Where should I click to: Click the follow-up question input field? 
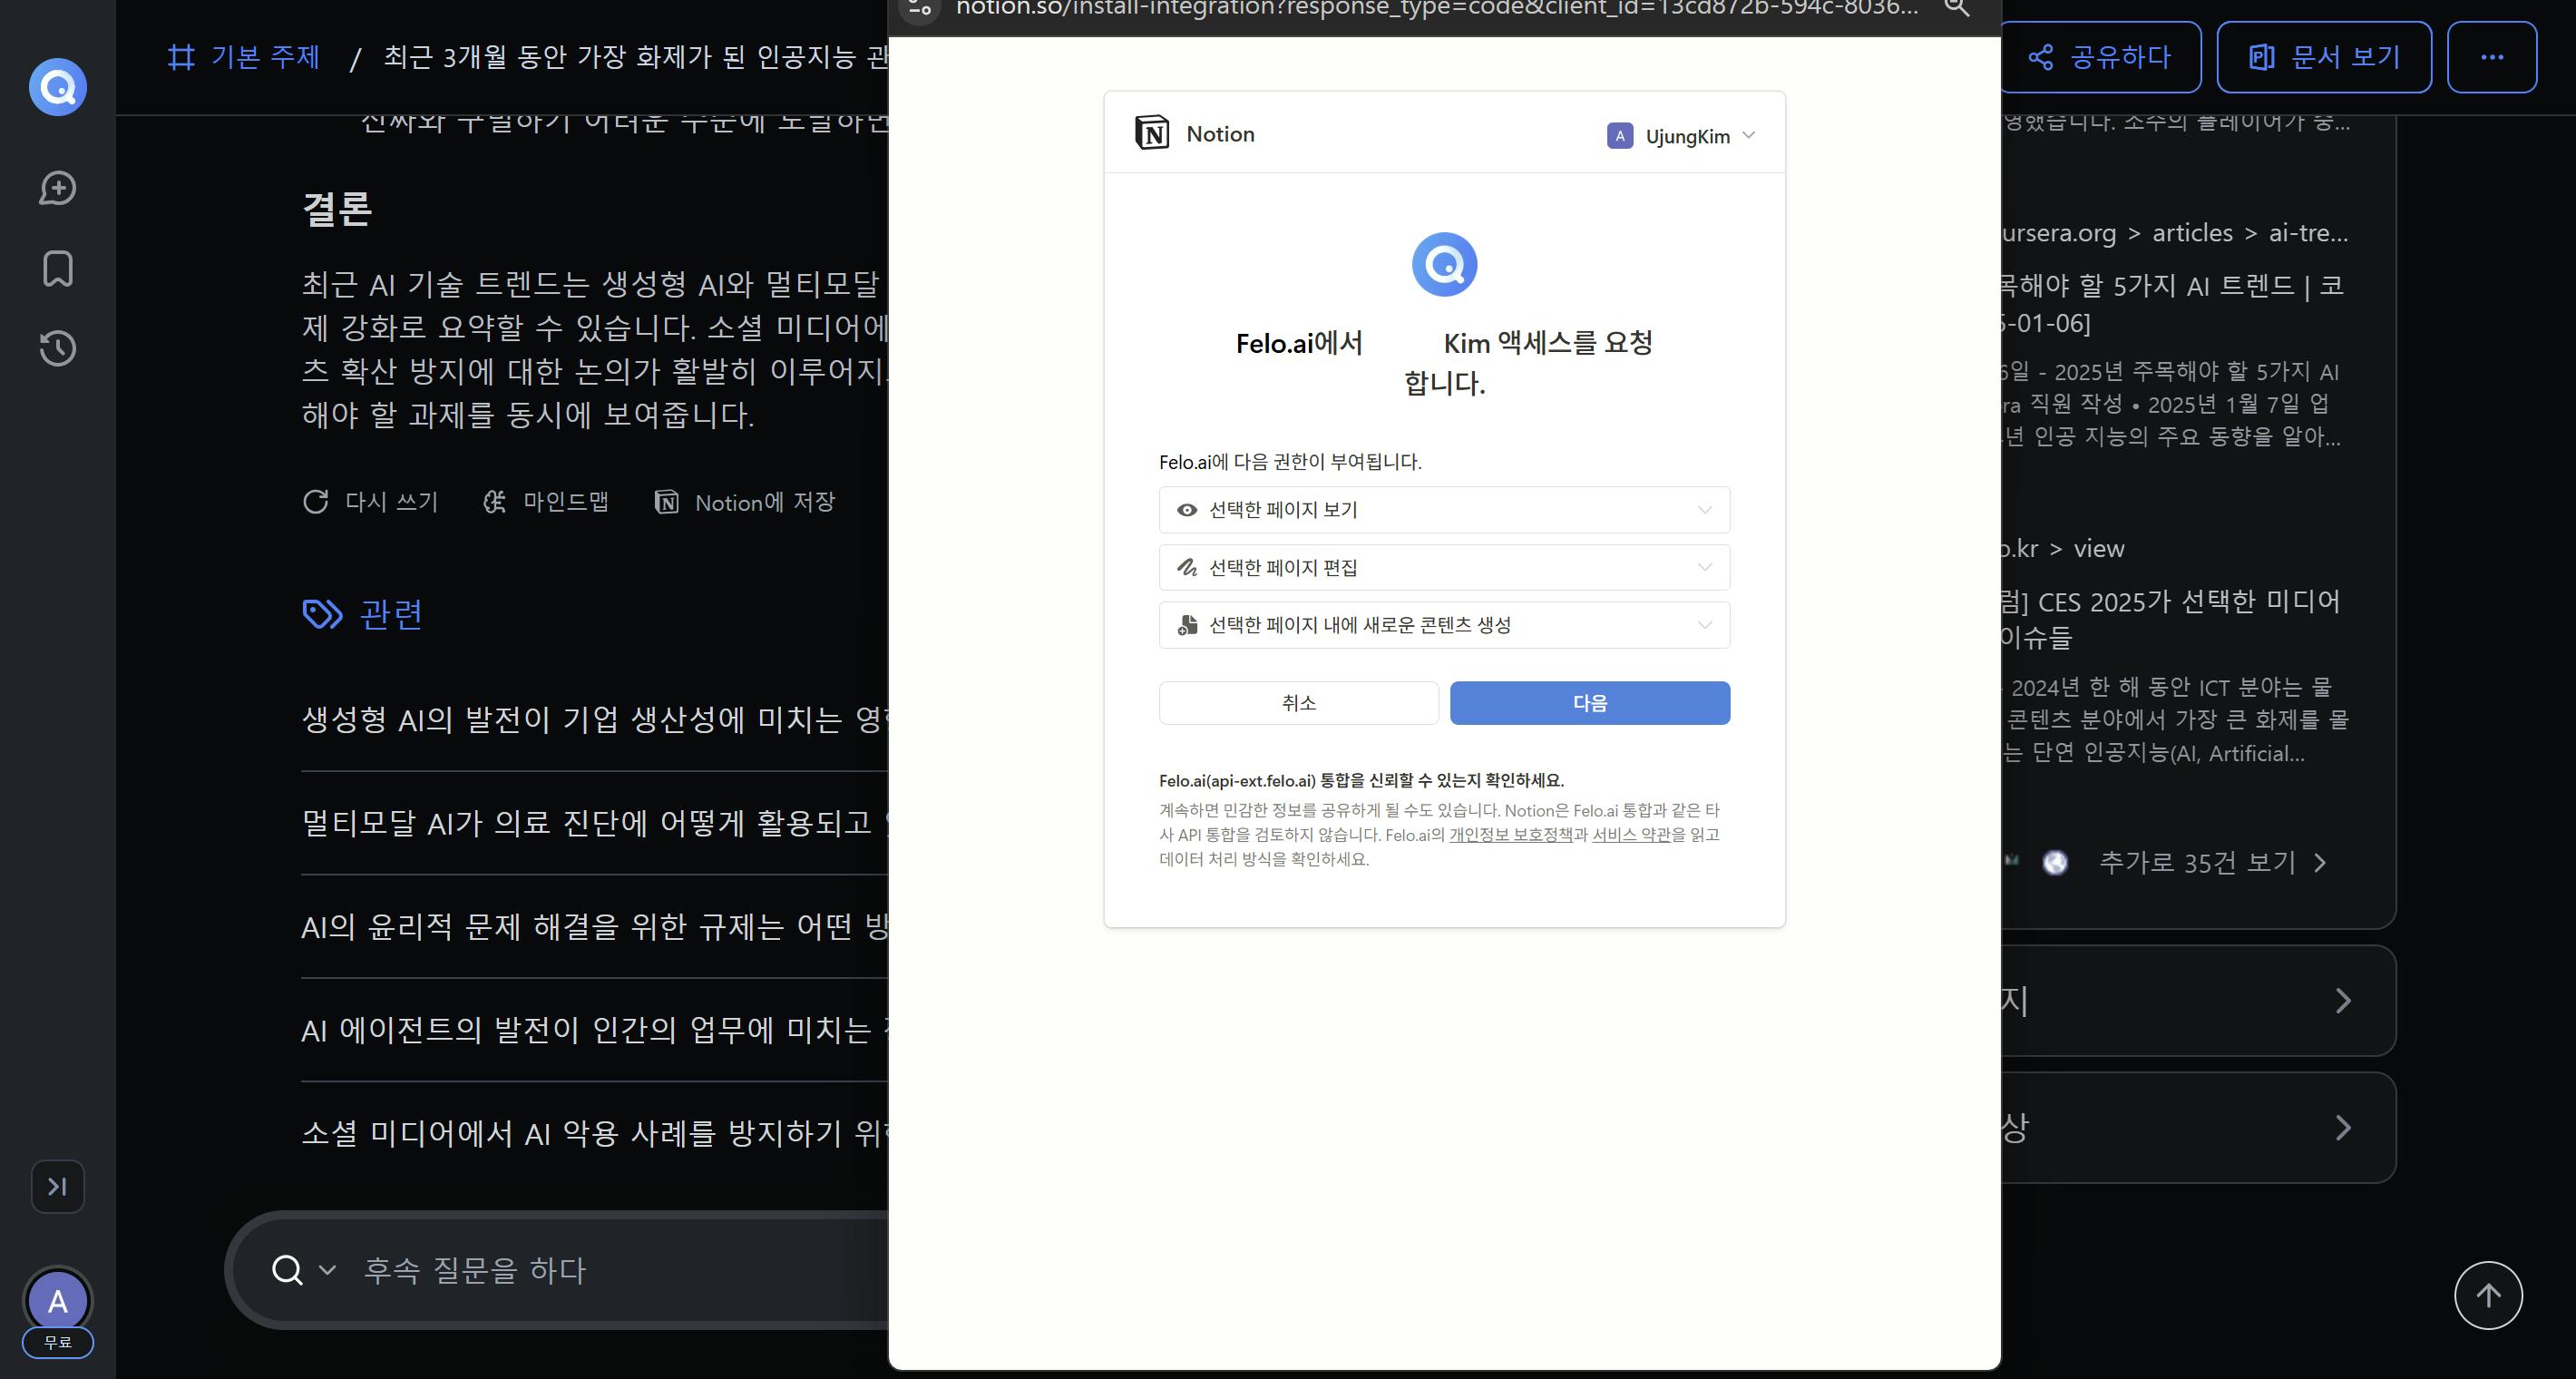pyautogui.click(x=600, y=1270)
